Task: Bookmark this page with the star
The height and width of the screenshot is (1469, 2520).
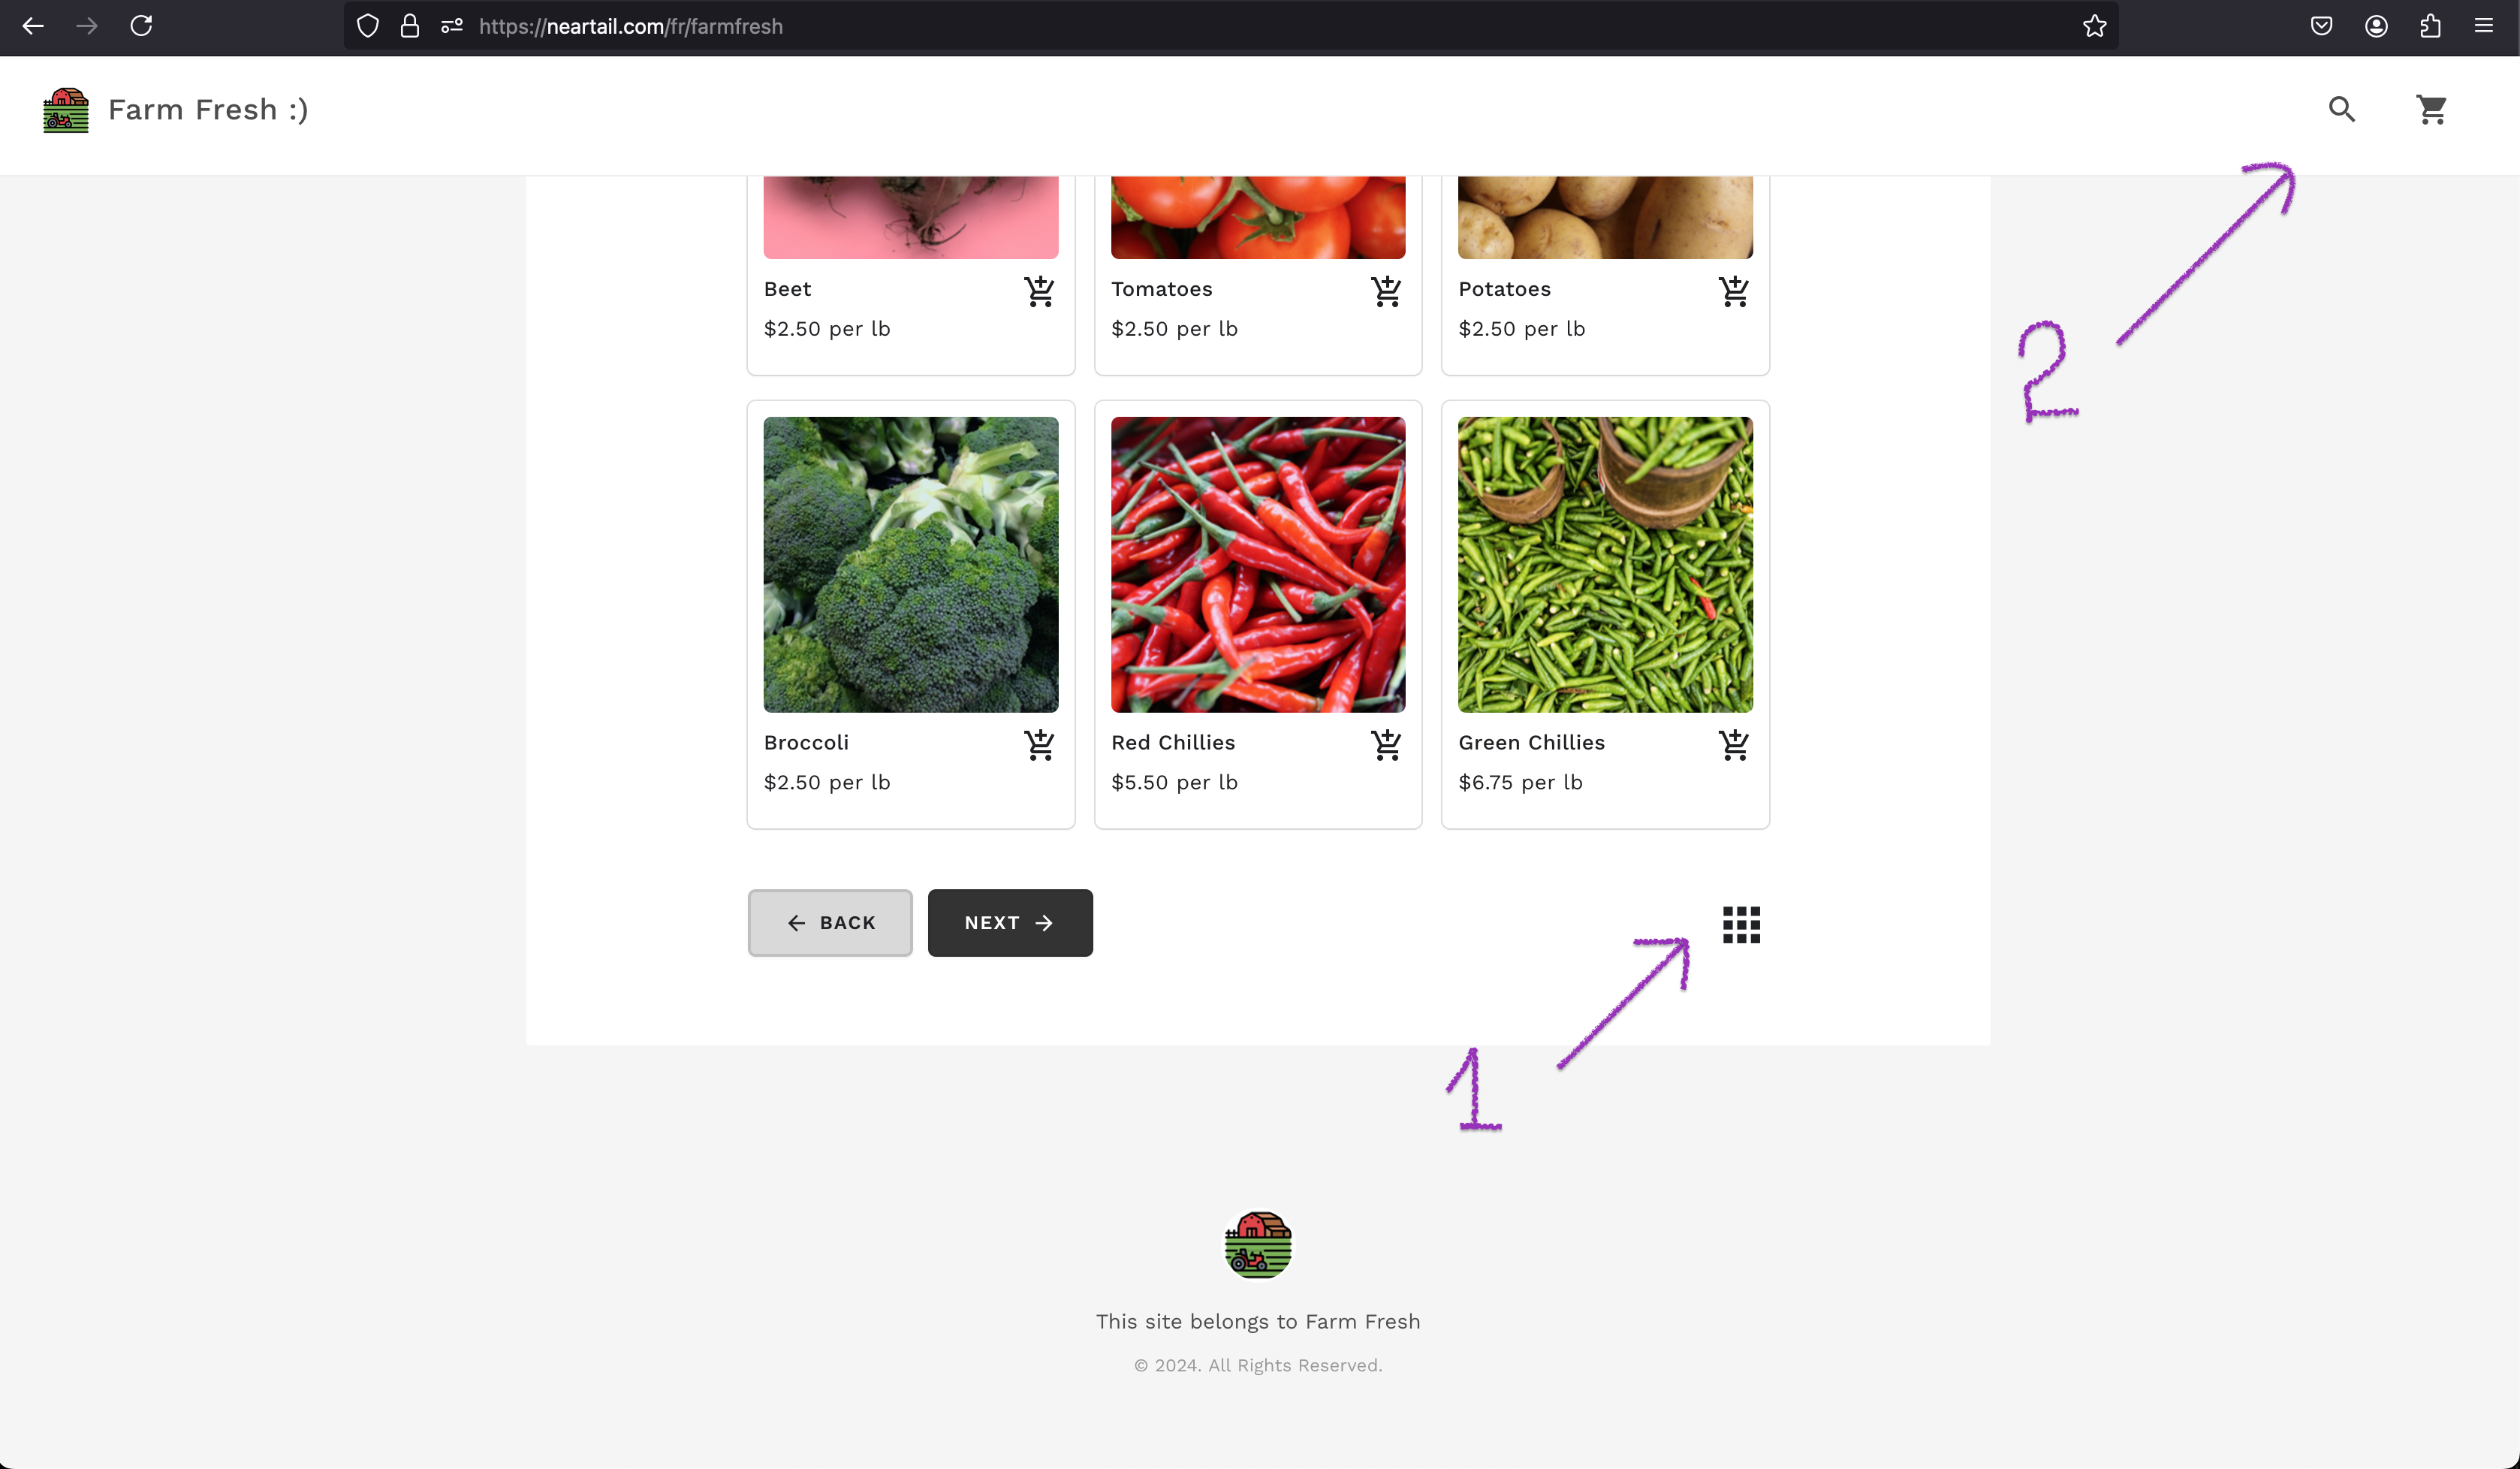Action: [x=2094, y=26]
